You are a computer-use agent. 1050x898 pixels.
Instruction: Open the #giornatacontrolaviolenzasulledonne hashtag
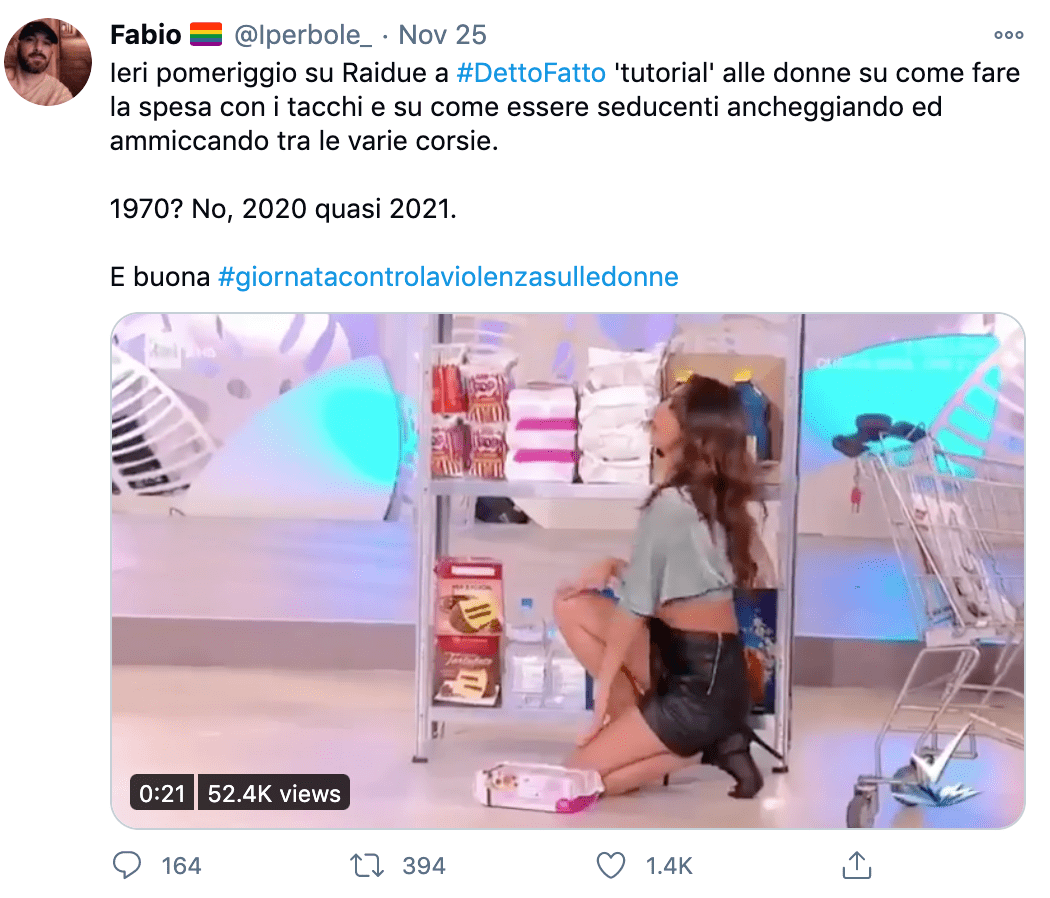click(449, 277)
